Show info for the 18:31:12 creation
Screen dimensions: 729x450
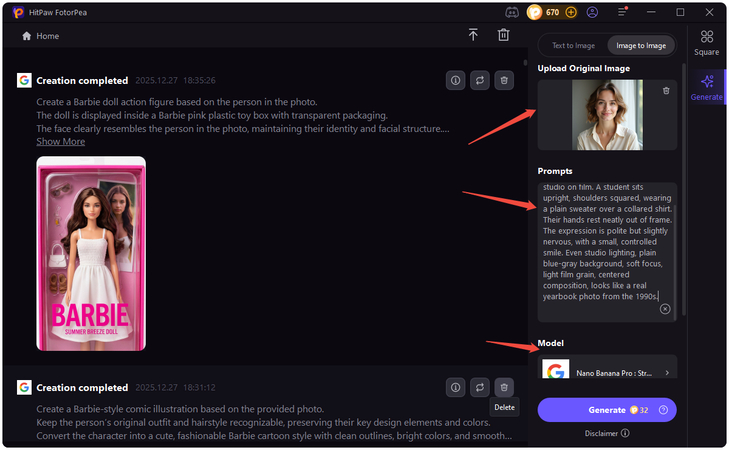tap(456, 387)
